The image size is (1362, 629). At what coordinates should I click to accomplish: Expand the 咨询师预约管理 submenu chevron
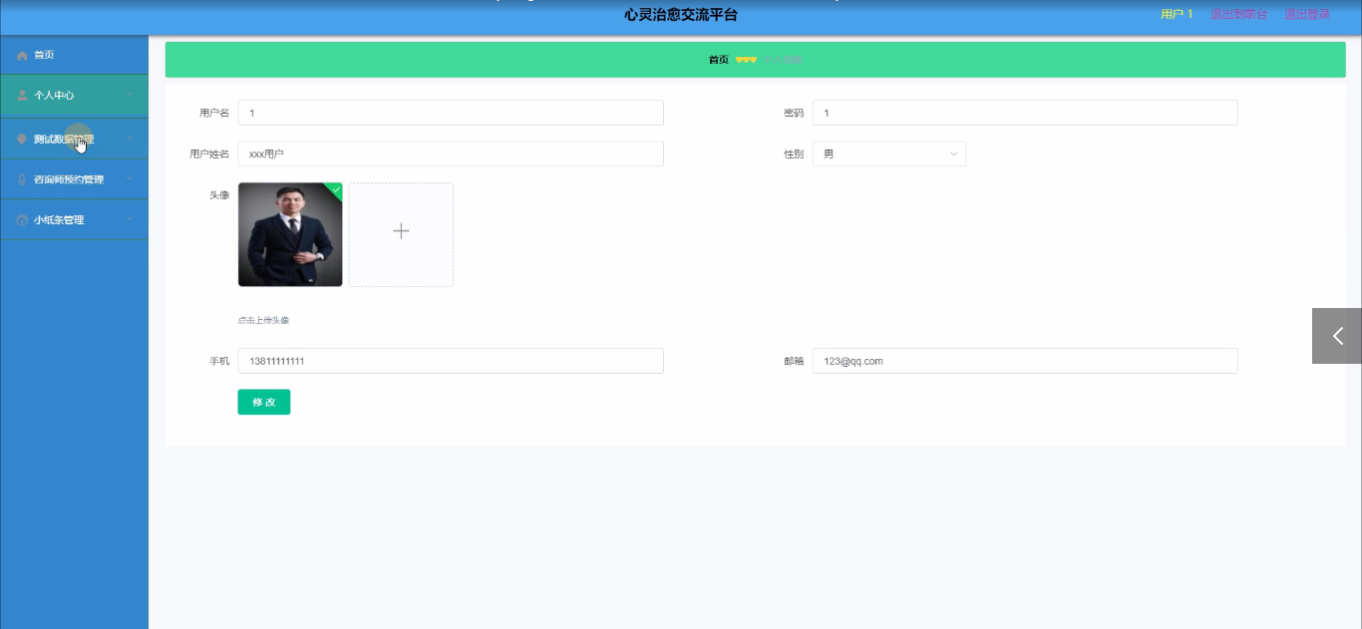pyautogui.click(x=130, y=180)
